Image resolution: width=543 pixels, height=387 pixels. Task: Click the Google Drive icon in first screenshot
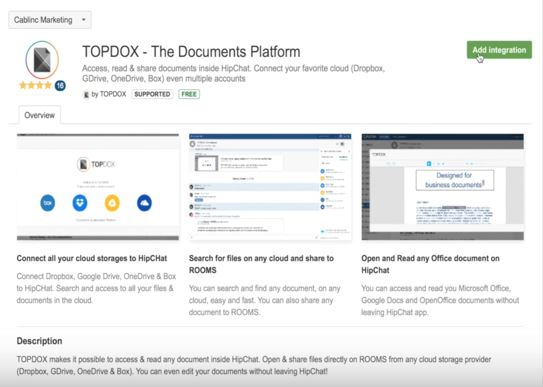[x=112, y=203]
